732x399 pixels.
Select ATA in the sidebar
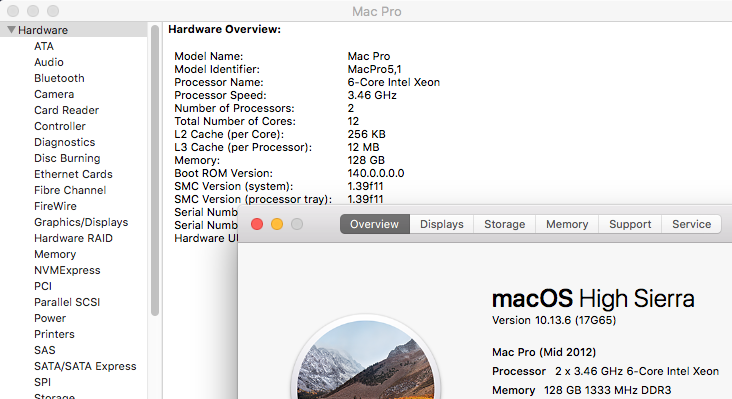[44, 46]
